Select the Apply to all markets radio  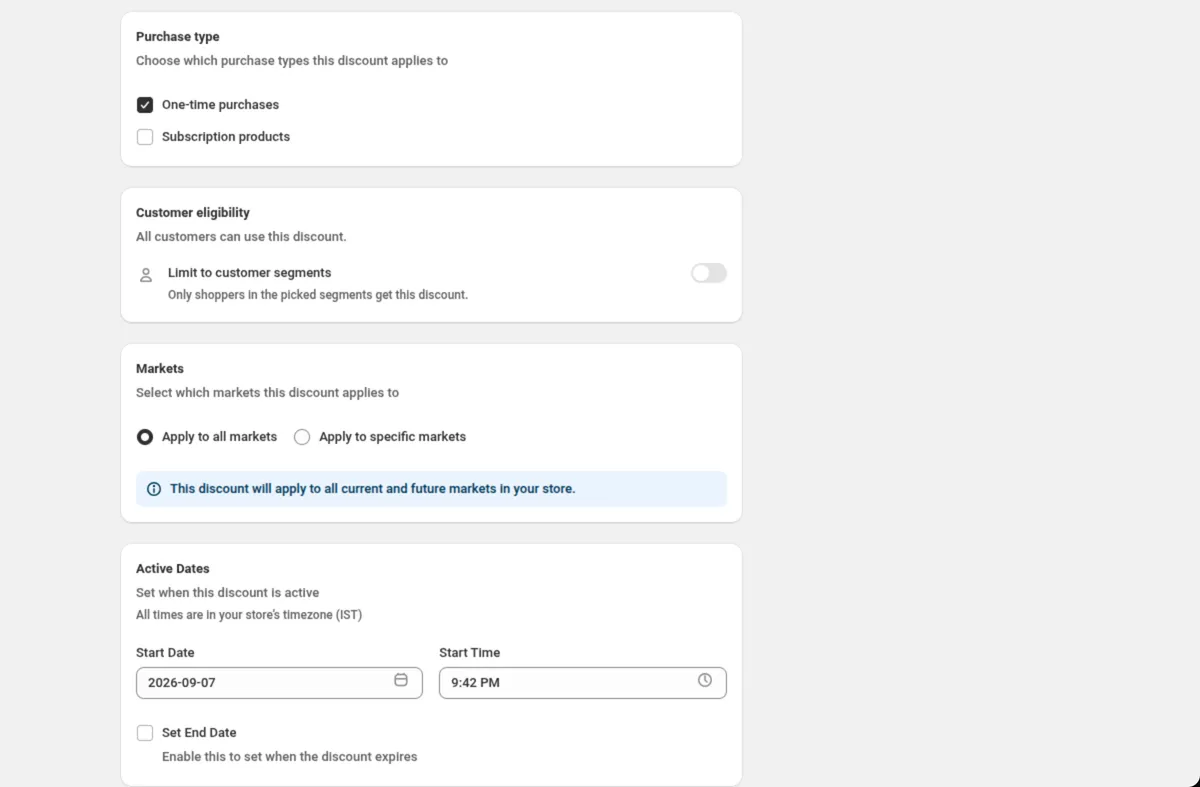tap(145, 437)
